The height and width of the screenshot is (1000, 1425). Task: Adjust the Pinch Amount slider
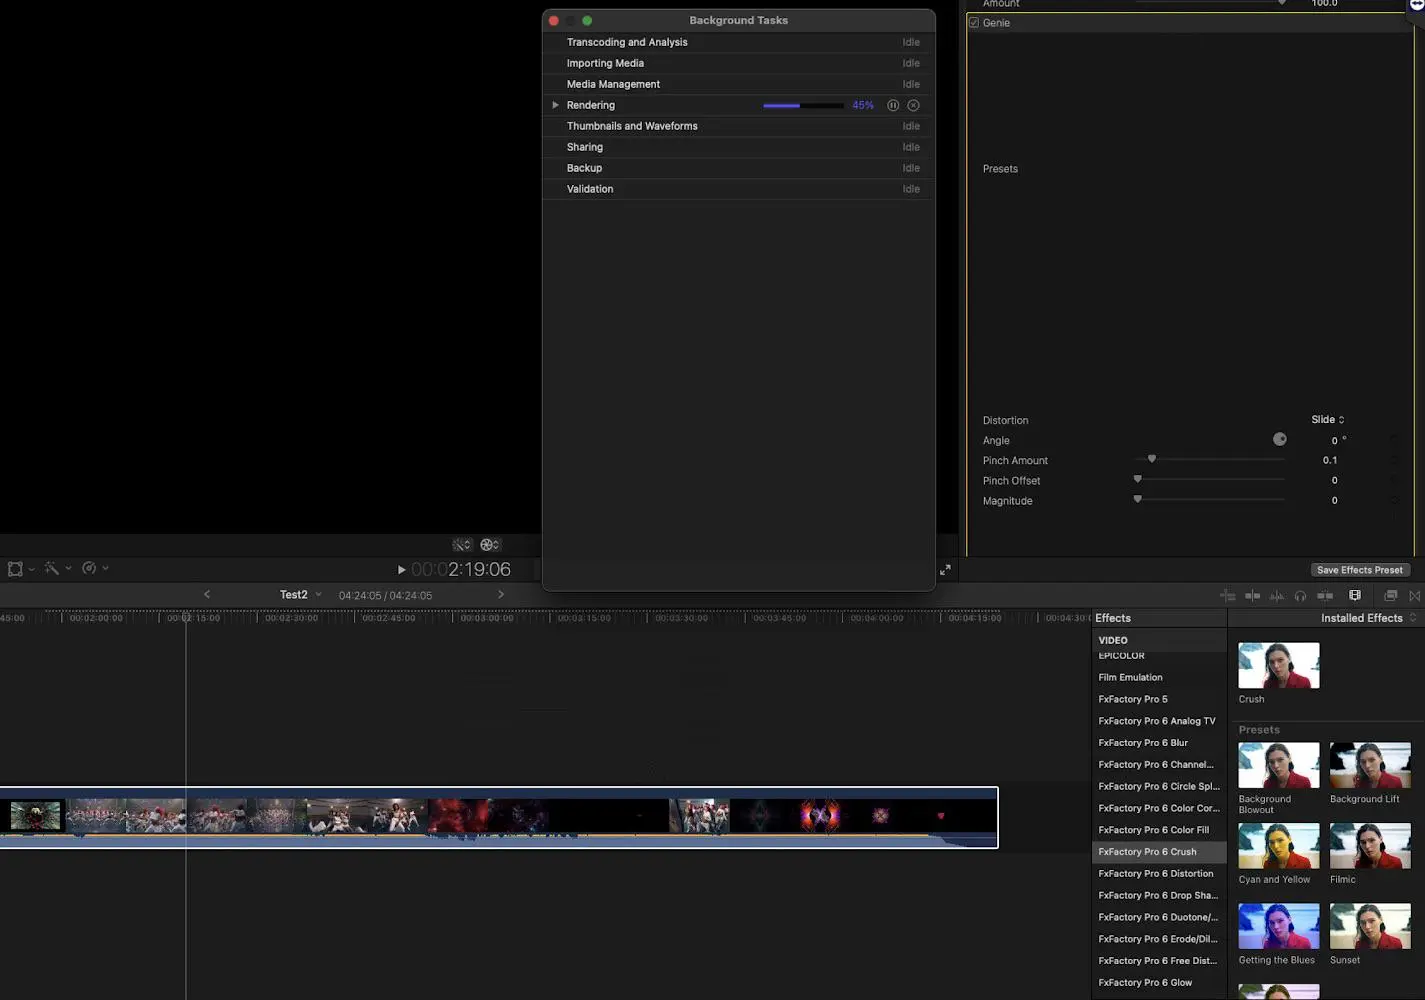pos(1152,460)
